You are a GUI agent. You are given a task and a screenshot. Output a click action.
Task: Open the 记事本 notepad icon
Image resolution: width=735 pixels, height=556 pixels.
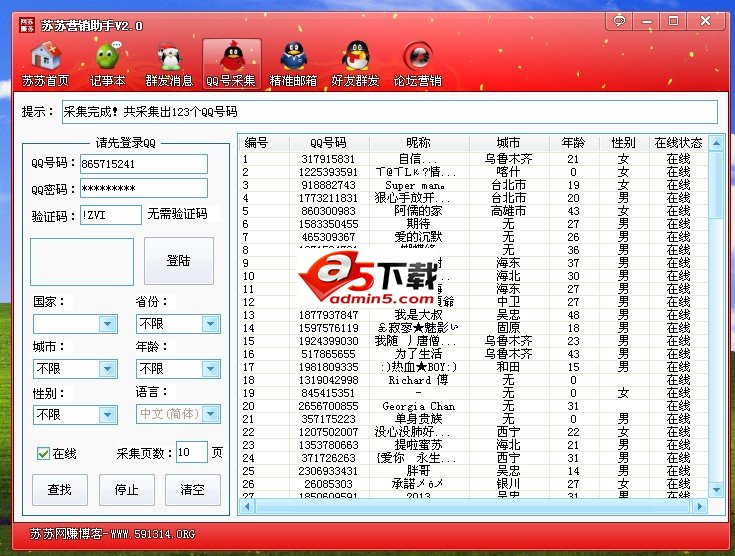coord(107,64)
